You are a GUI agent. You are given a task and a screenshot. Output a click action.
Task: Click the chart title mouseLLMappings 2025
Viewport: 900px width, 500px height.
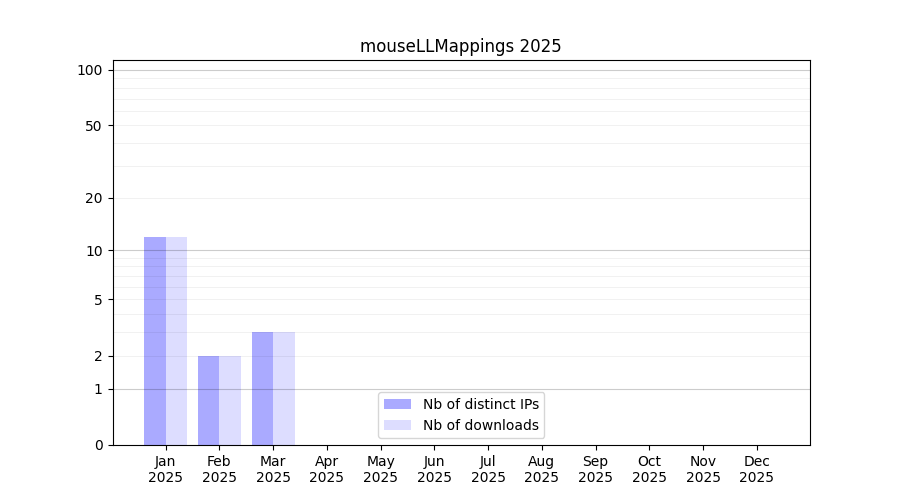[x=460, y=46]
